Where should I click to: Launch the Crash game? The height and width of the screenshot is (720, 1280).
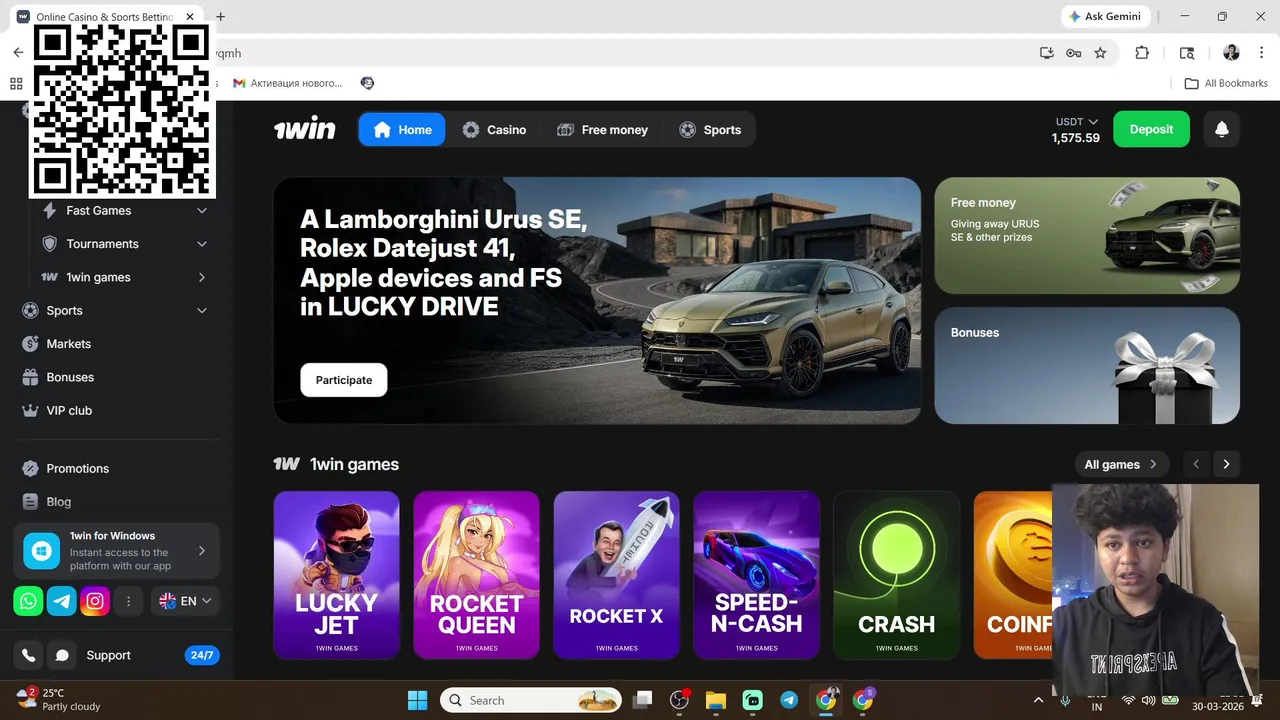[x=896, y=575]
